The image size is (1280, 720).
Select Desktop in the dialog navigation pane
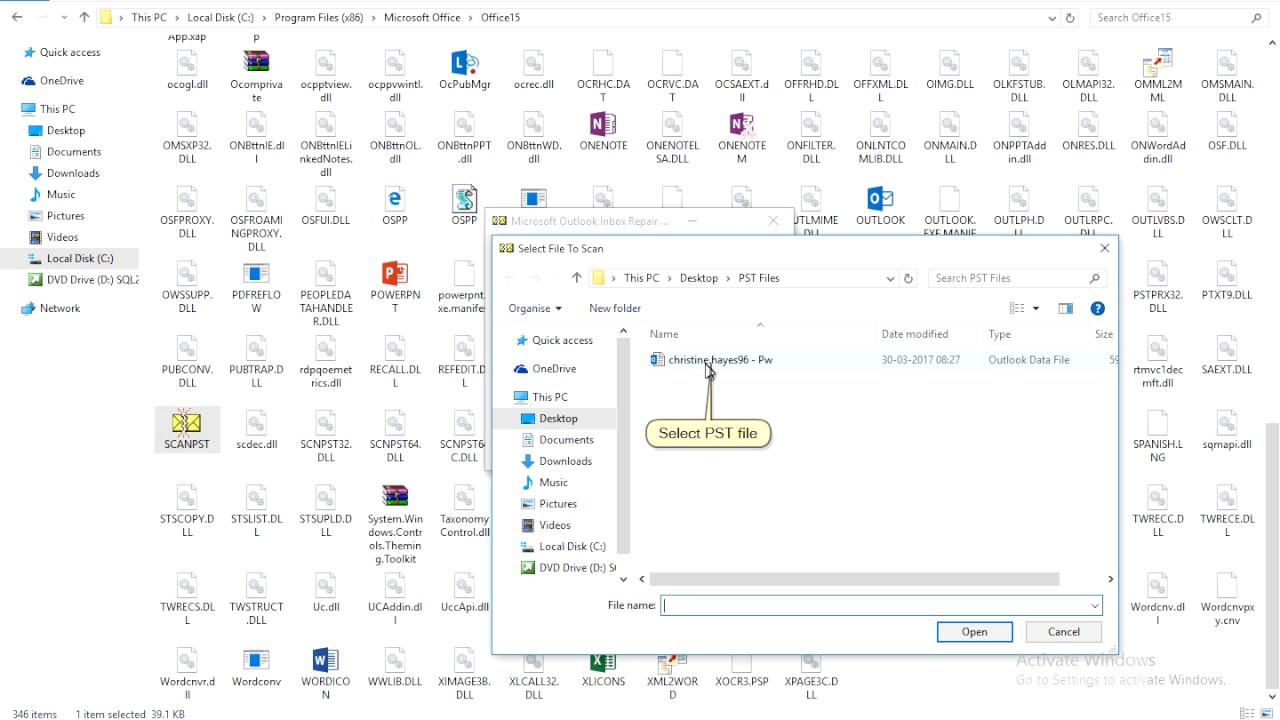pyautogui.click(x=558, y=418)
